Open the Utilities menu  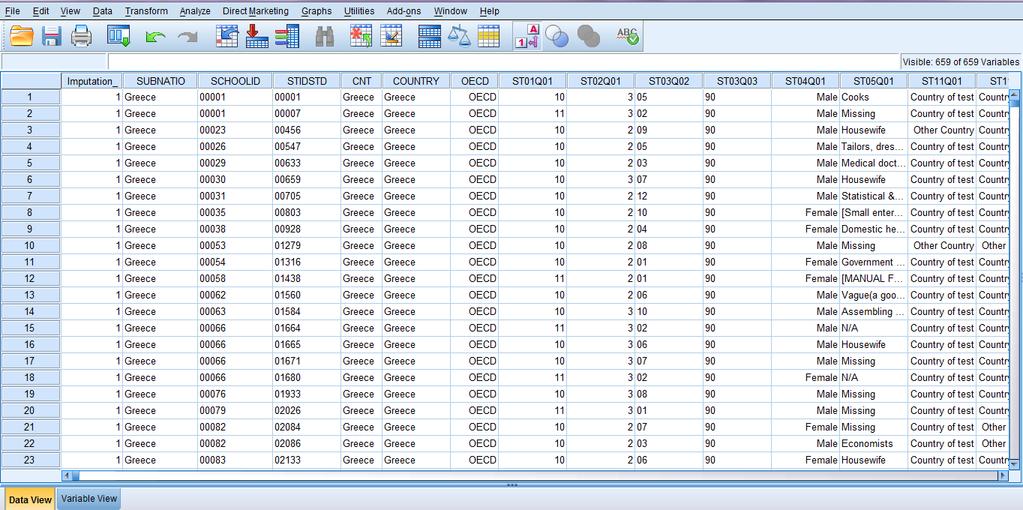tap(359, 11)
